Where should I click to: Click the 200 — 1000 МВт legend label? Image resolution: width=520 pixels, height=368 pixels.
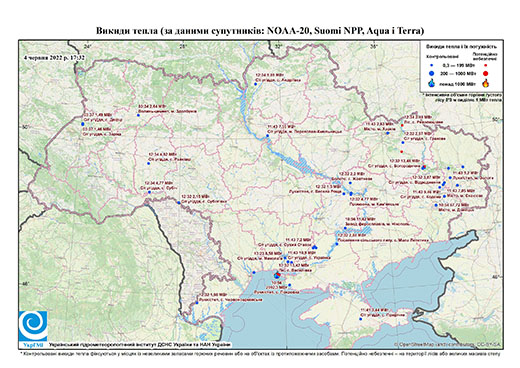(458, 73)
